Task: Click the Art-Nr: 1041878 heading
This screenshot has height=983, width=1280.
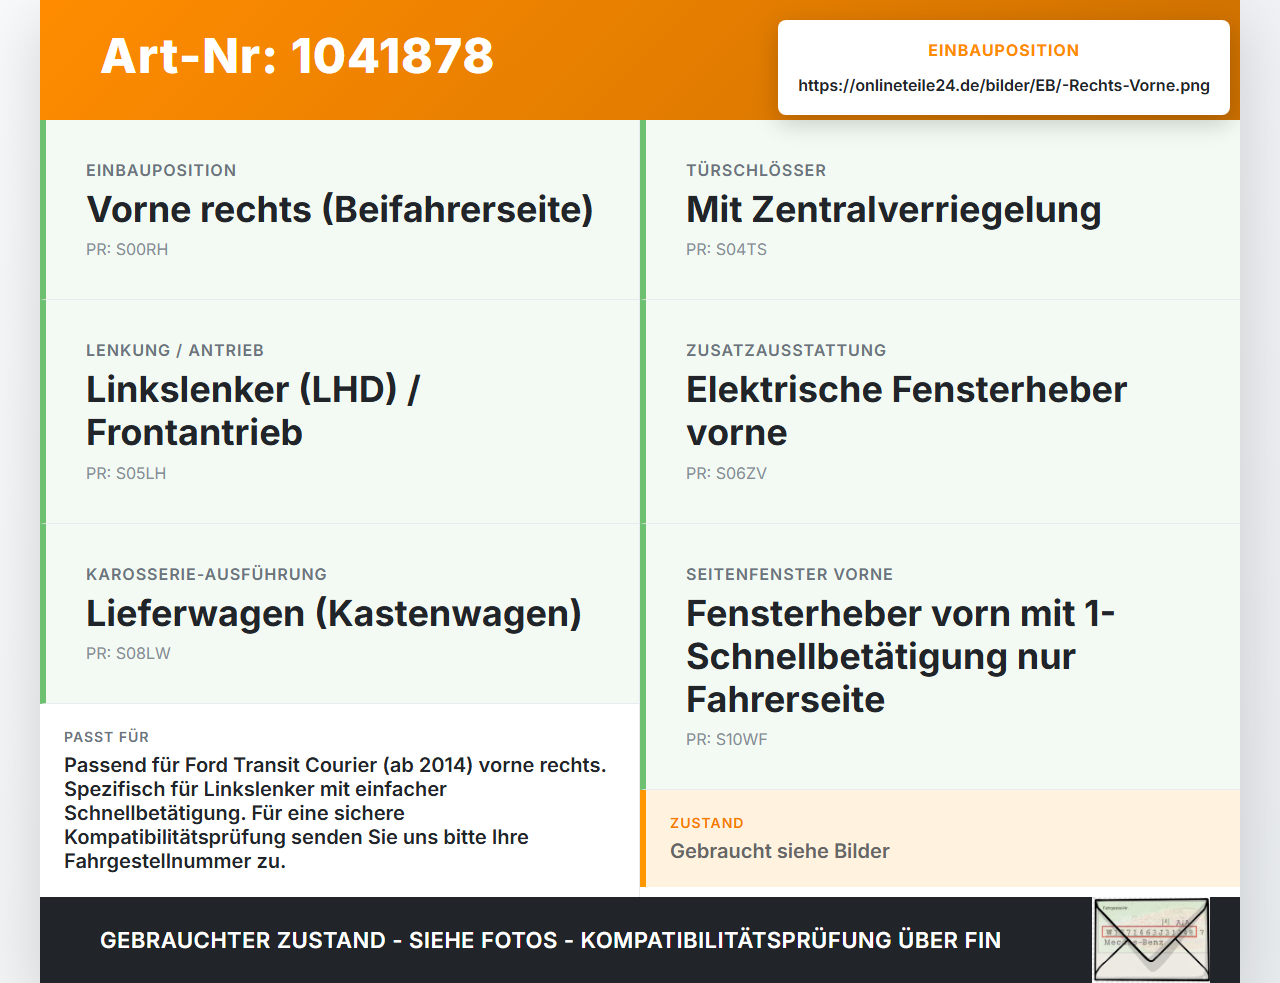Action: click(x=297, y=56)
